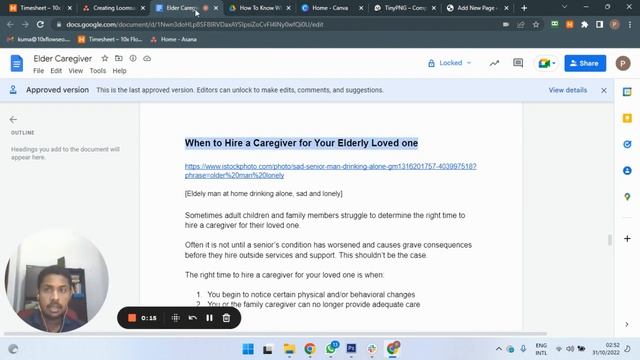Screen dimensions: 640x360
Task: Switch to the How To Know browser tab
Action: pyautogui.click(x=260, y=8)
